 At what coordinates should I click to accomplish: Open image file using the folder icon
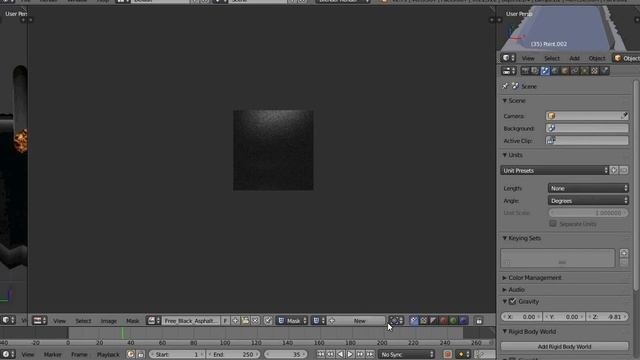[245, 321]
